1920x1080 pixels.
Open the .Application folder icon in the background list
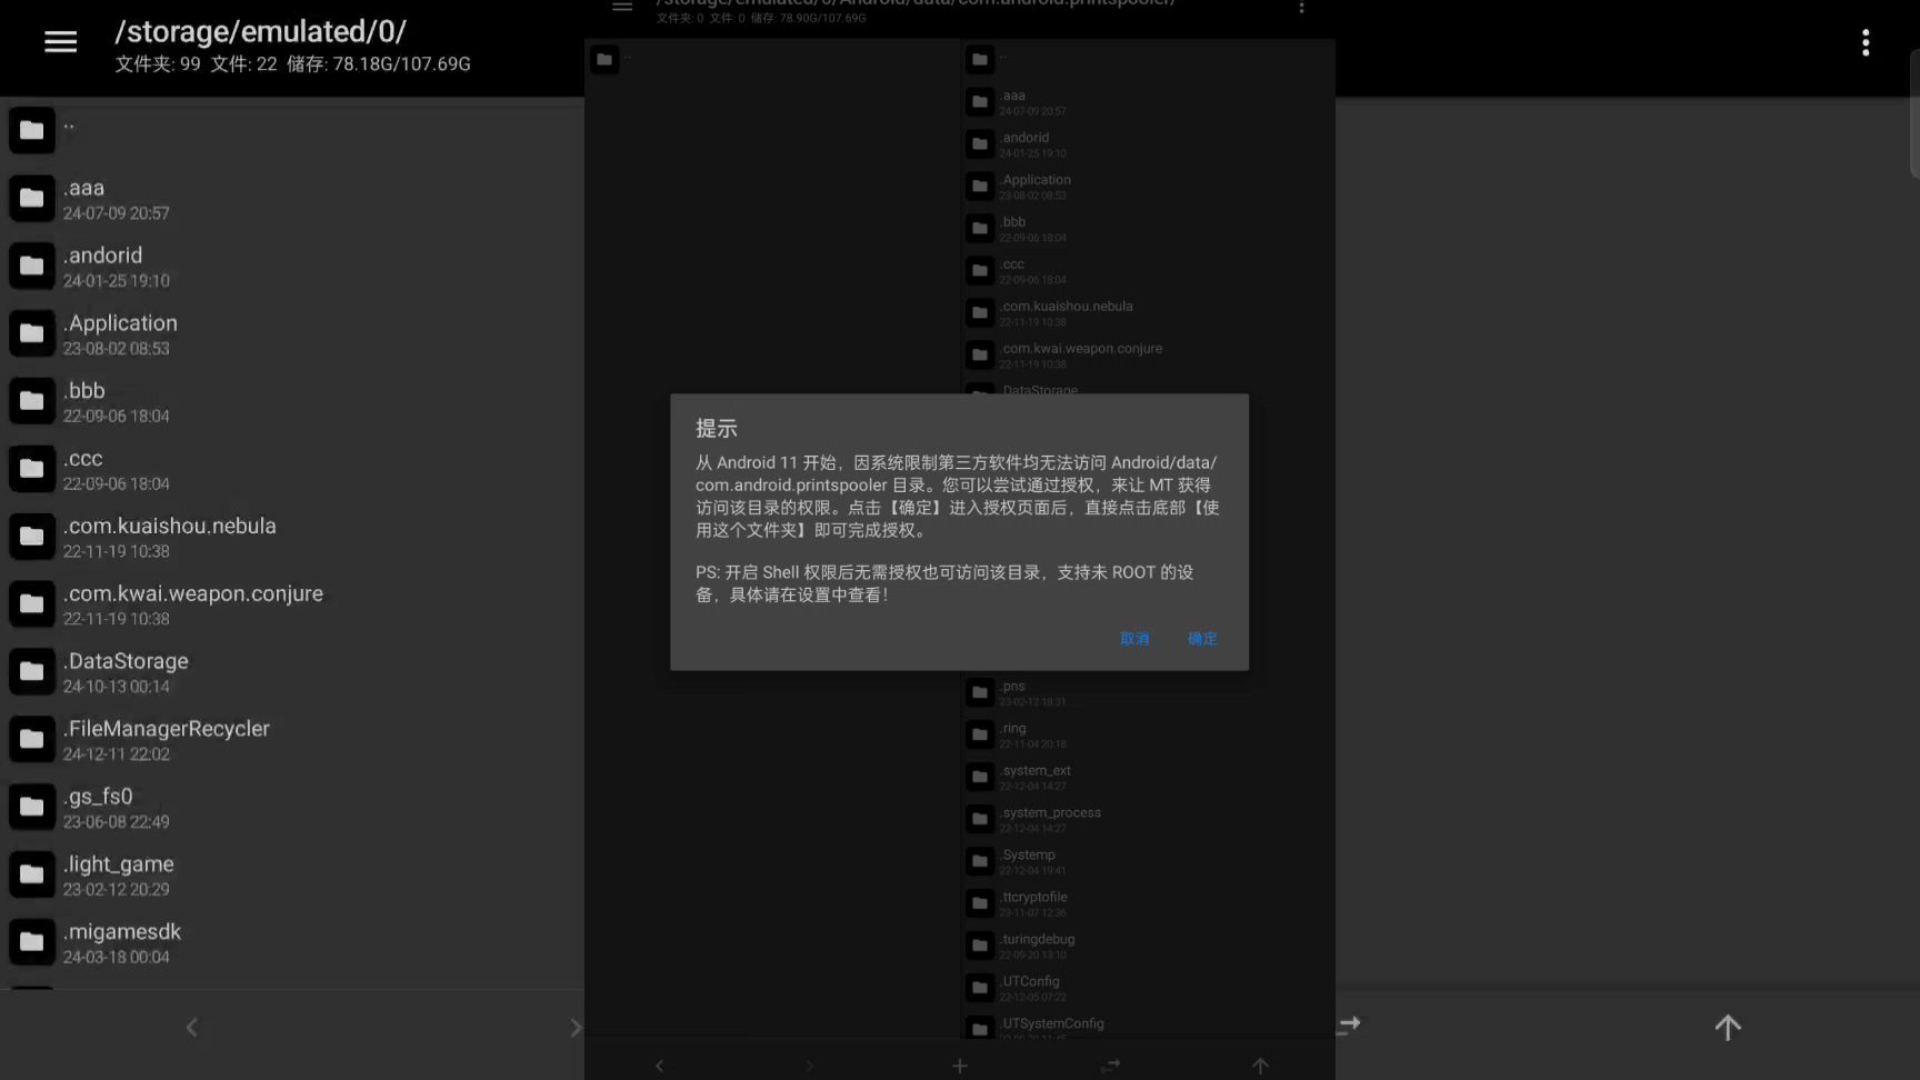click(x=32, y=333)
